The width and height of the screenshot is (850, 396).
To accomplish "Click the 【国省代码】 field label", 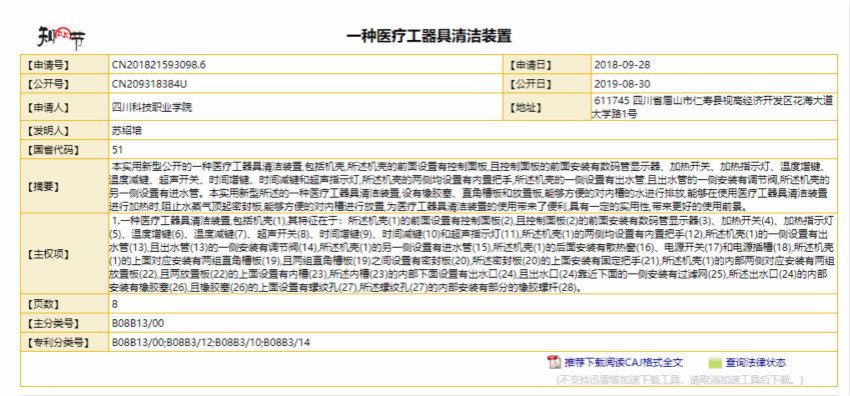I will (53, 150).
